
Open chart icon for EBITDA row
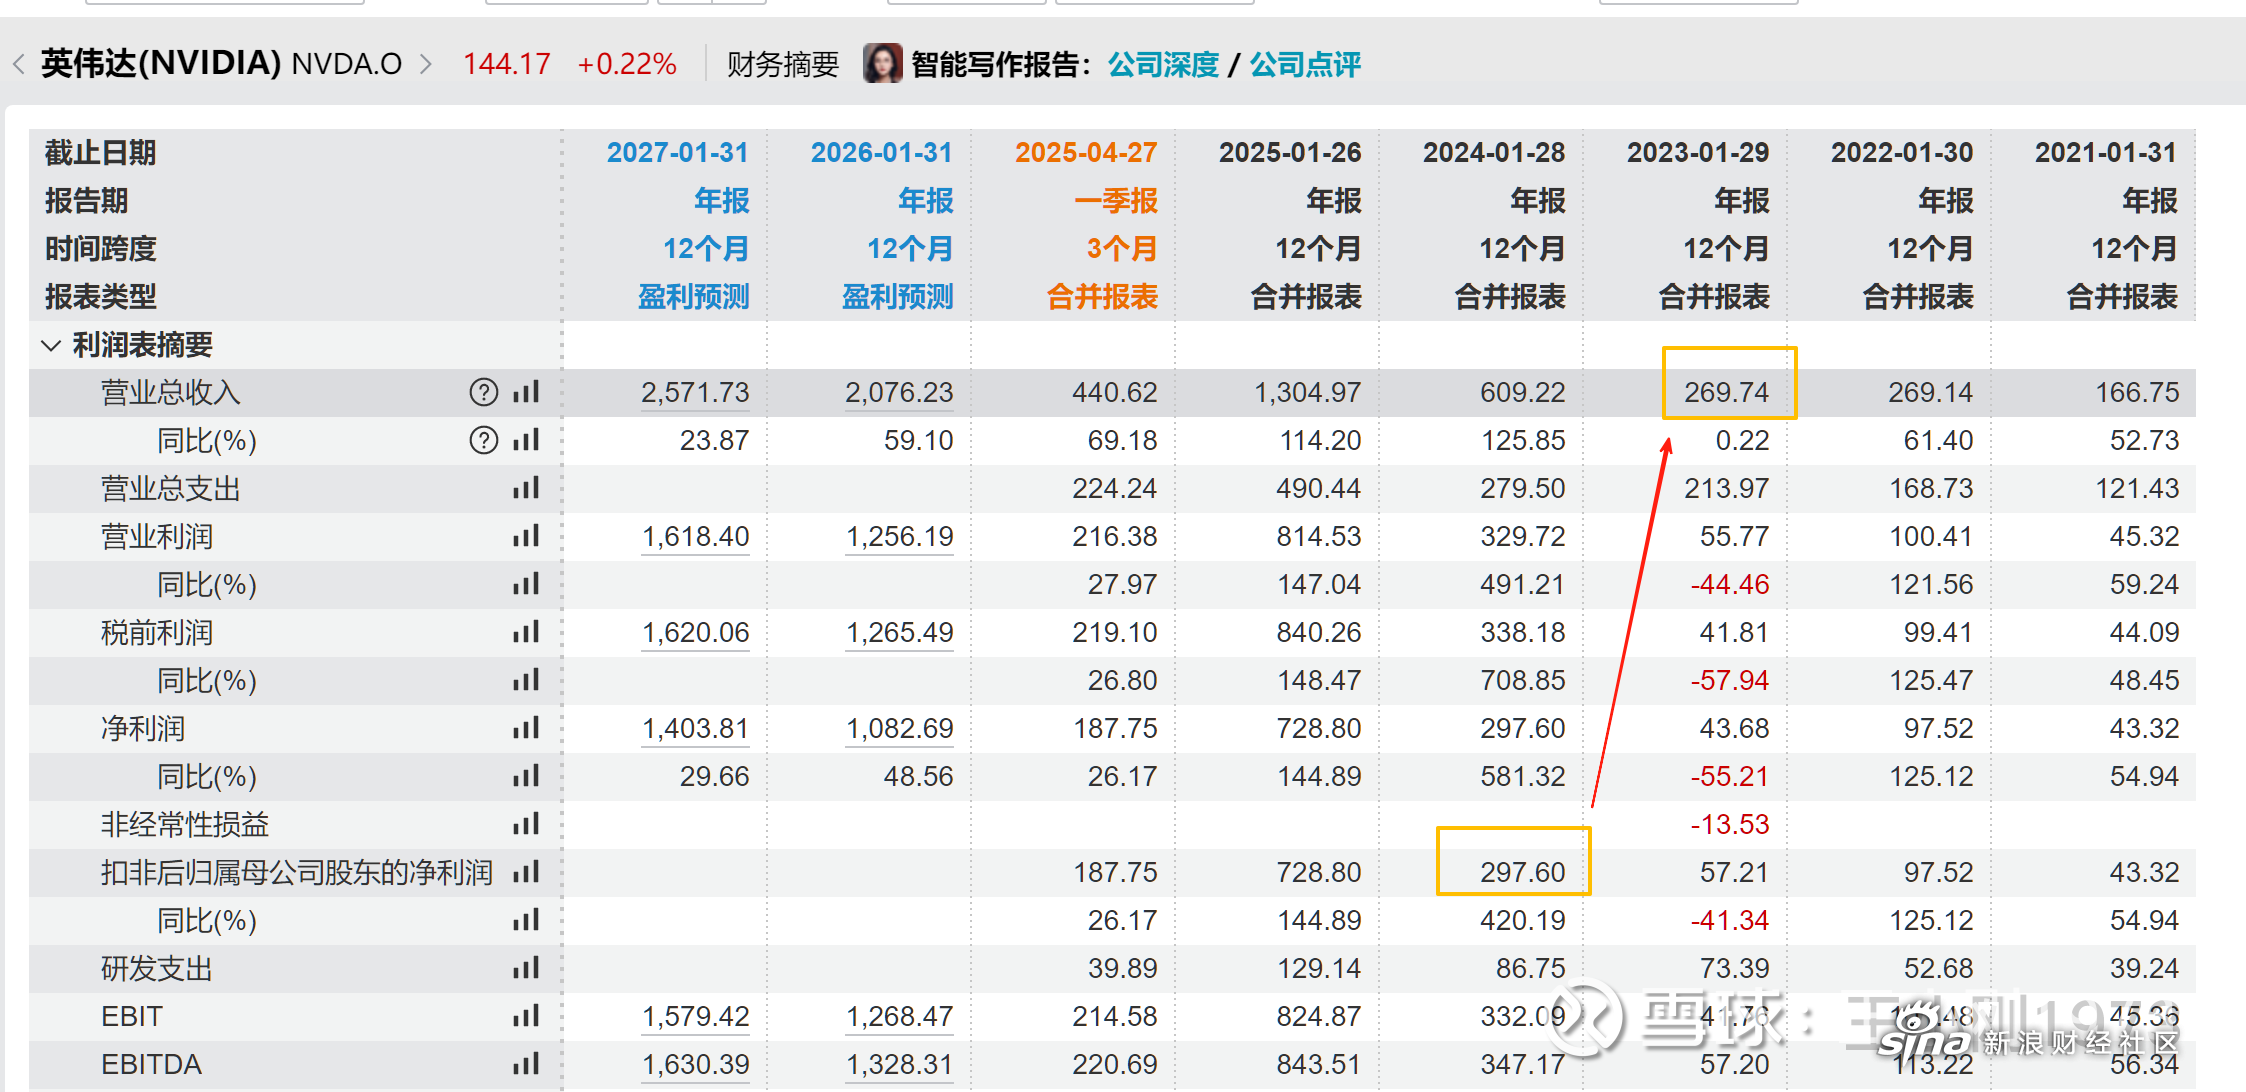click(526, 1064)
